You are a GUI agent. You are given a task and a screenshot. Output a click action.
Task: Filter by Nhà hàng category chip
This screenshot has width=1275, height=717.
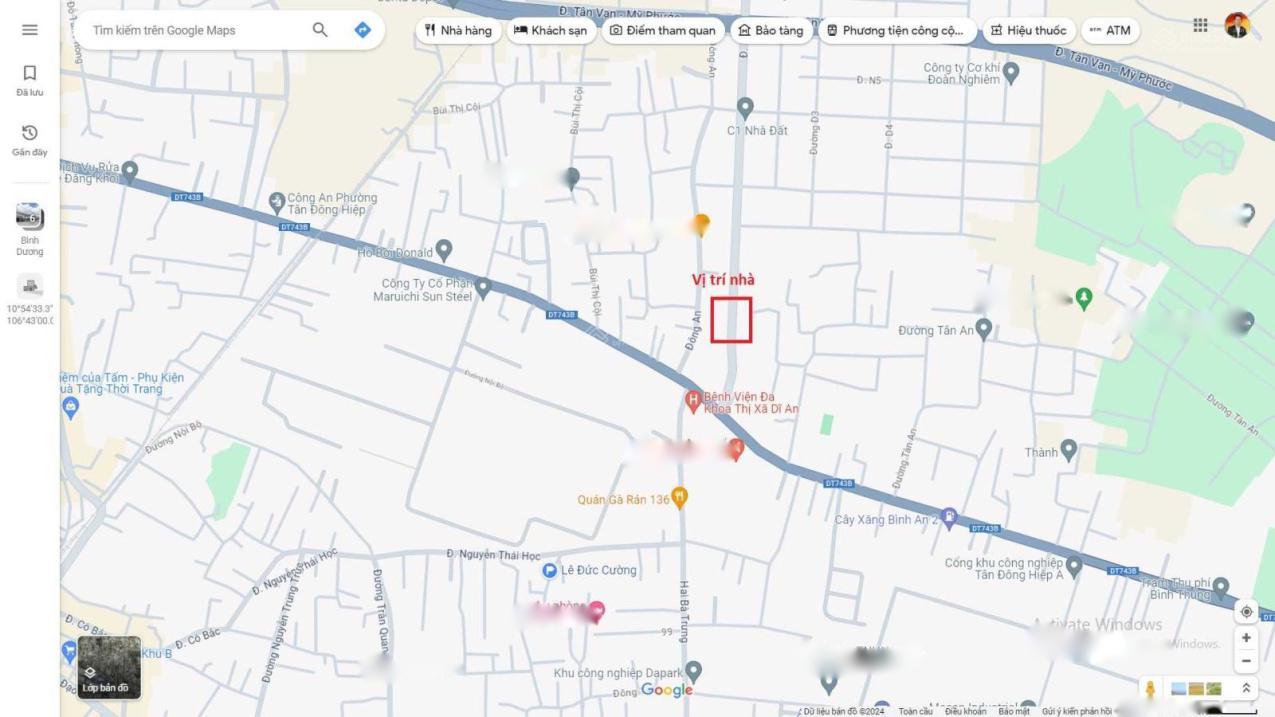click(458, 30)
